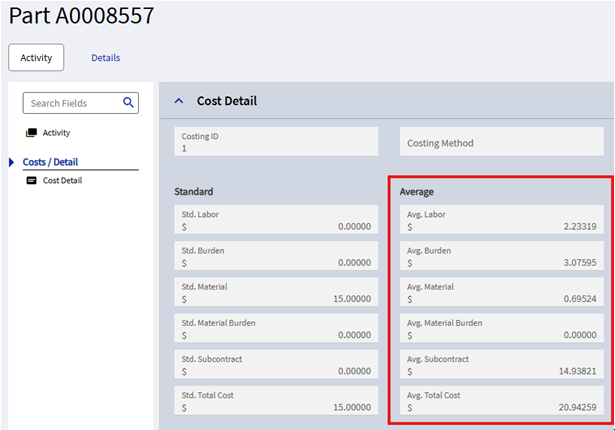Click the Activity tree icon

[x=31, y=133]
